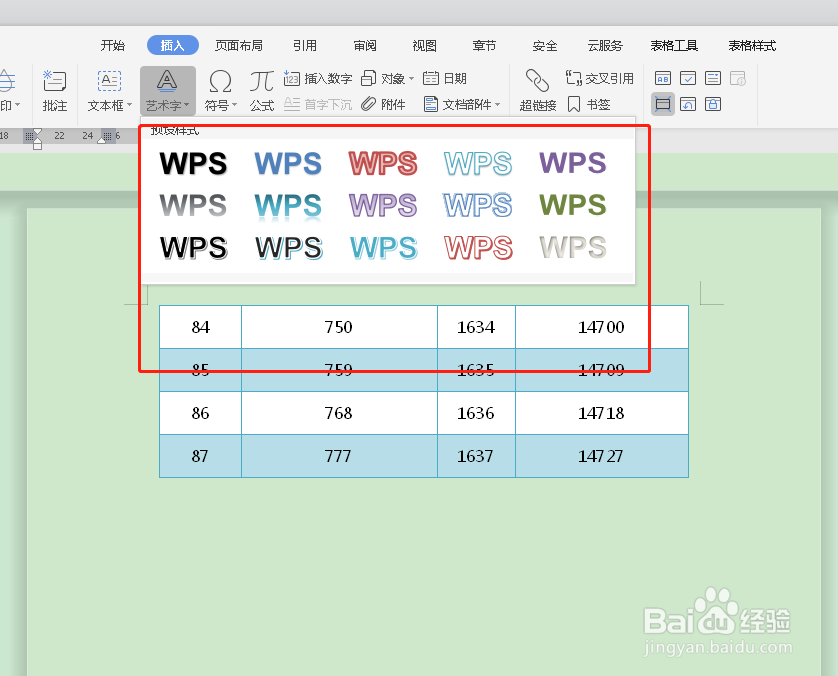Viewport: 838px width, 676px height.
Task: Click the 文本框 text box icon
Action: 109,82
